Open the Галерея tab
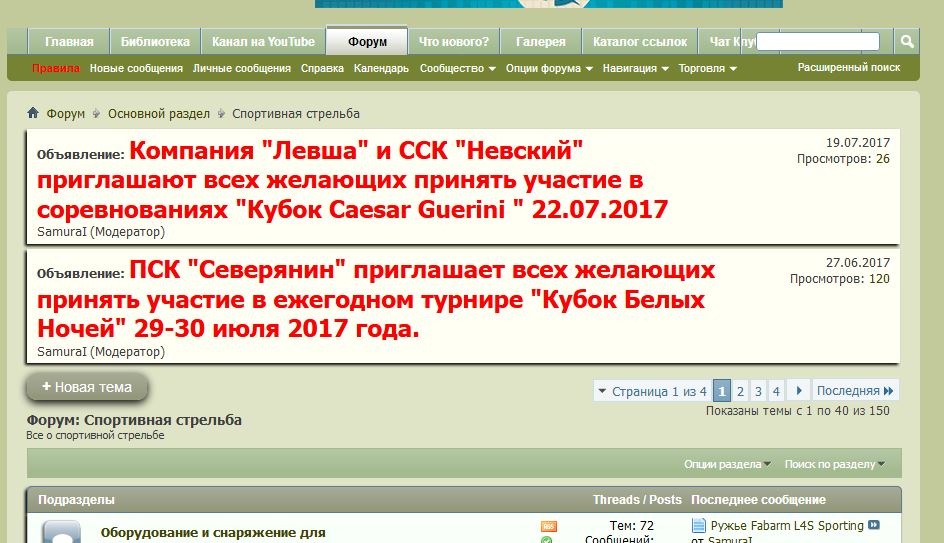This screenshot has width=944, height=543. pyautogui.click(x=541, y=42)
